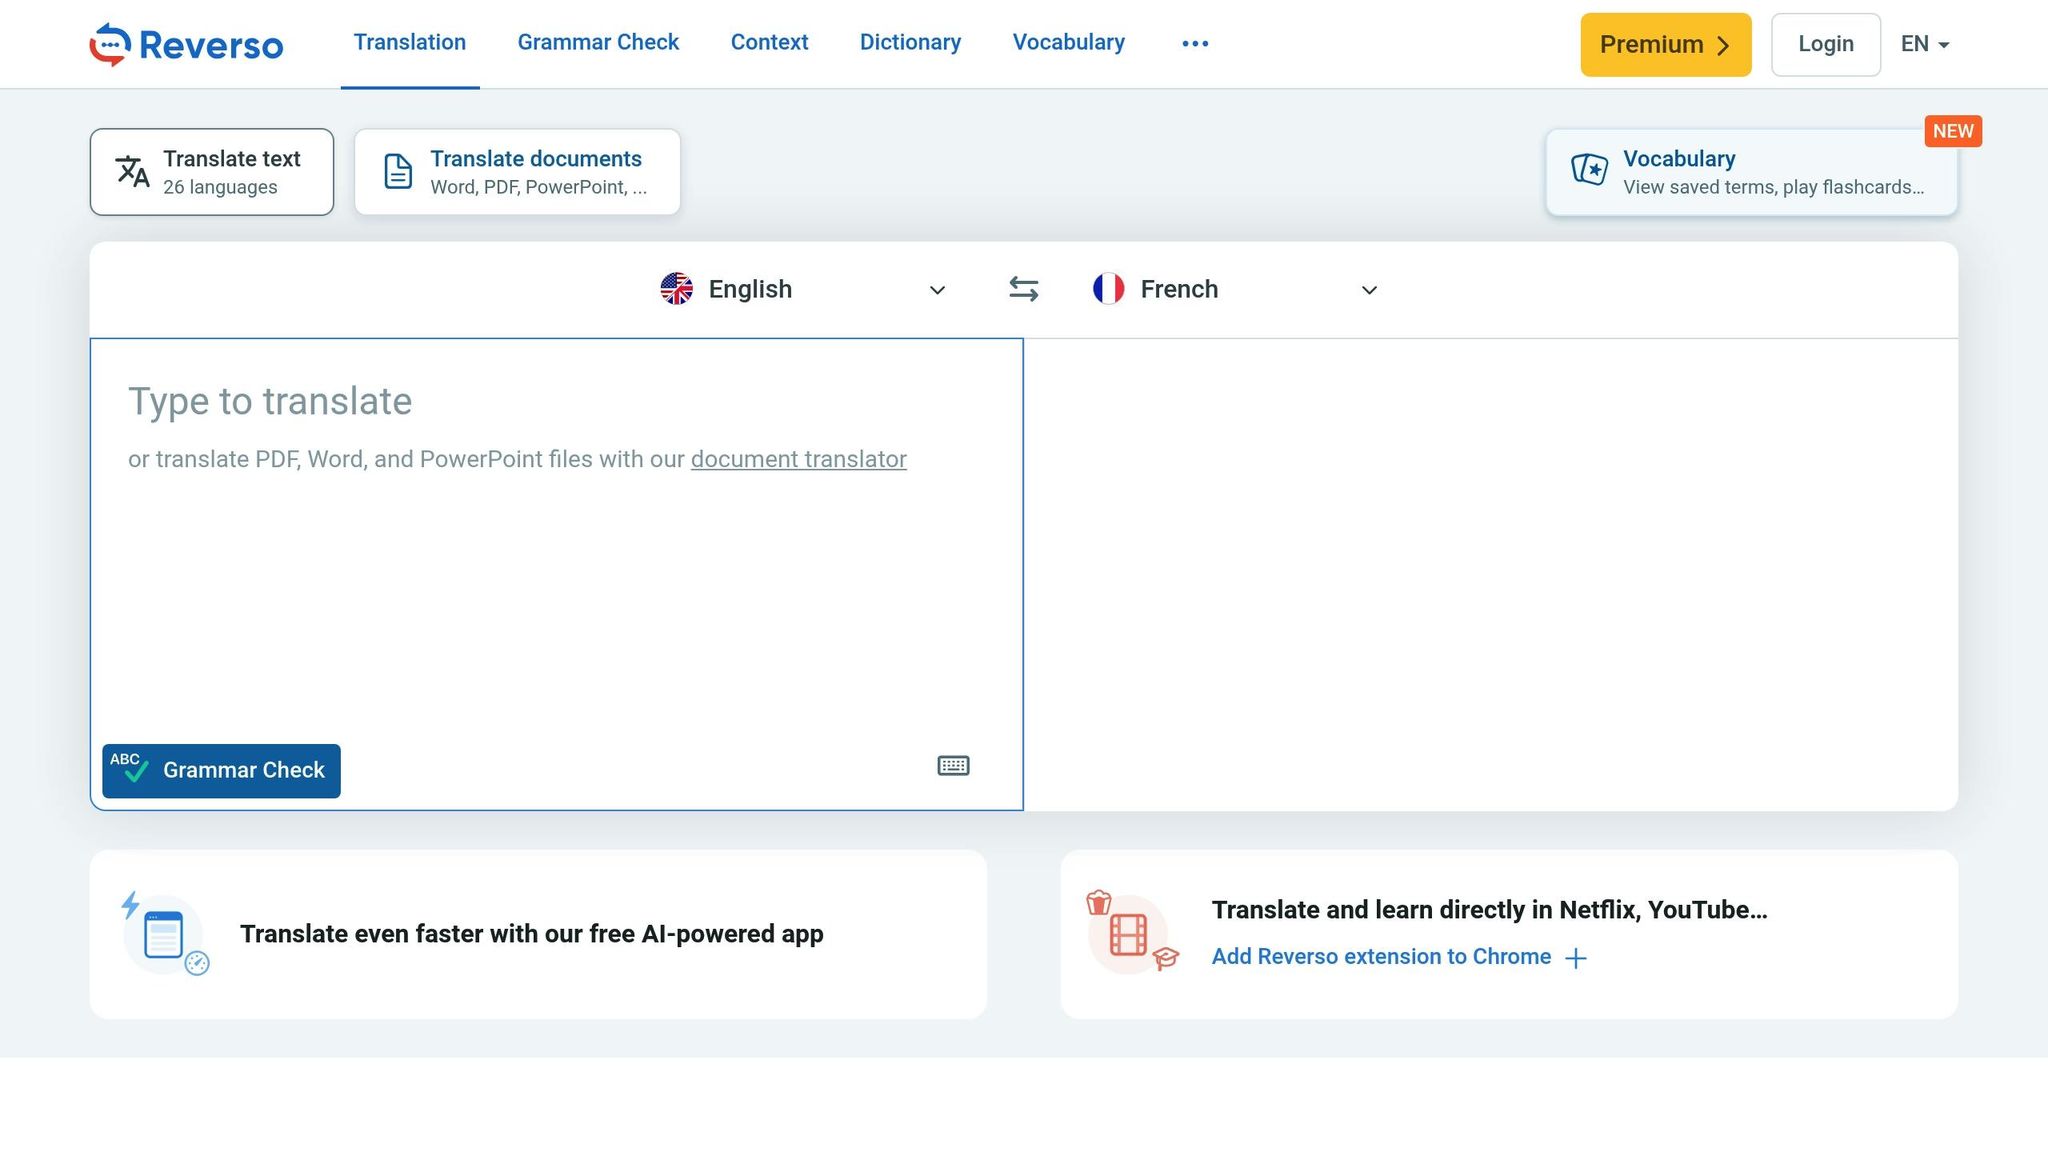Click the AI-powered app browser icon
Image resolution: width=2048 pixels, height=1152 pixels.
(165, 935)
